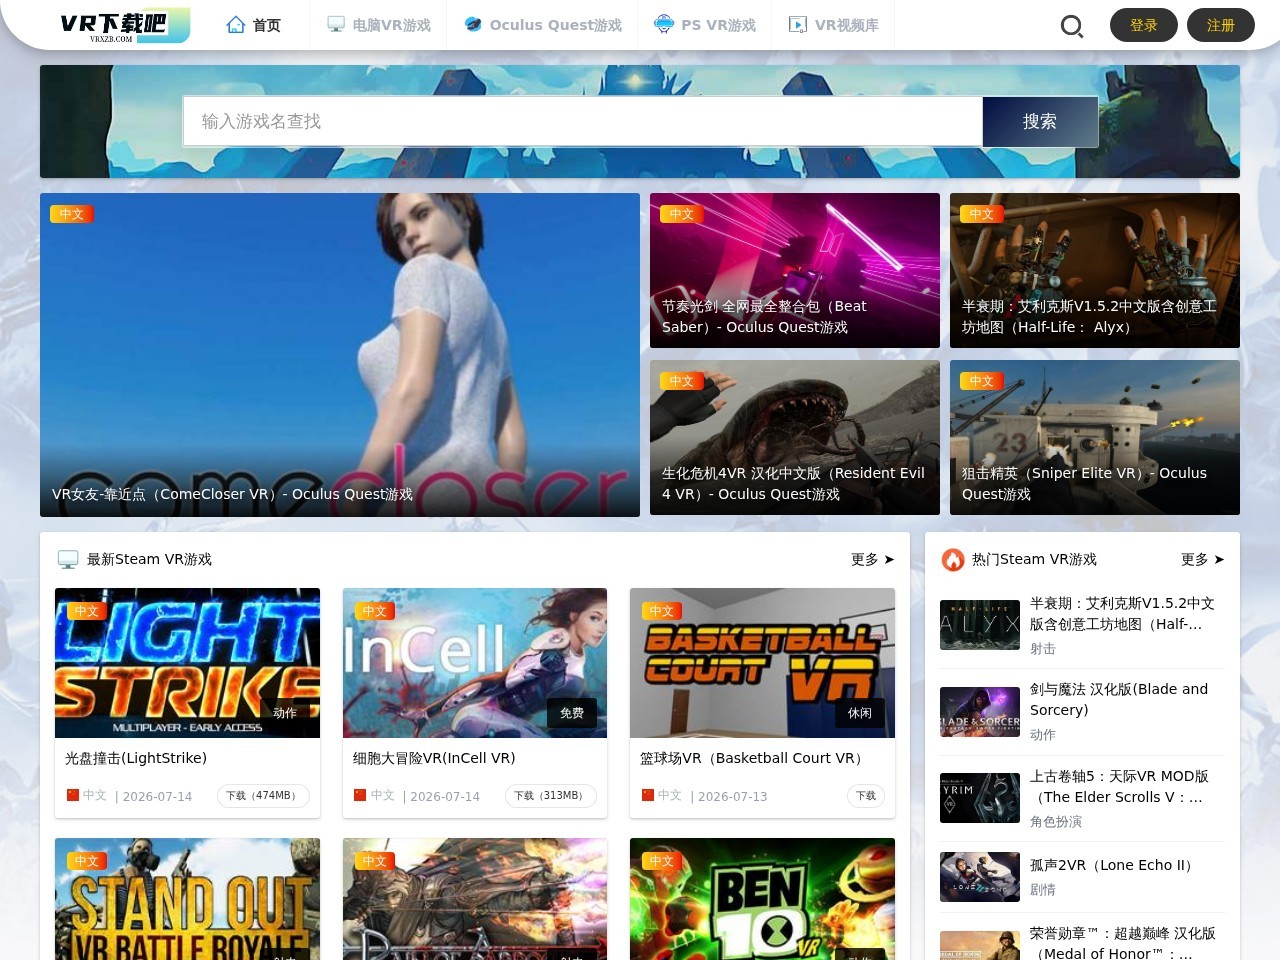Screen dimensions: 1280x960
Task: Open the 光盘撞击(LightStrike) title link
Action: [136, 758]
